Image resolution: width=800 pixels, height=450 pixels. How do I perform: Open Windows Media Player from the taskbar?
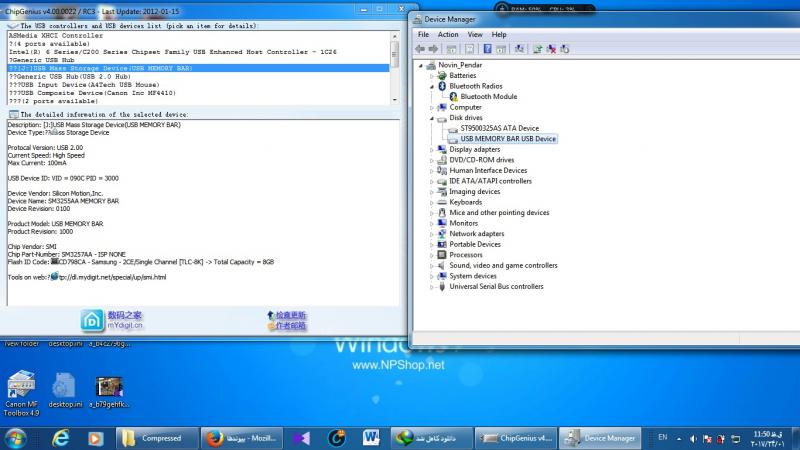pos(95,438)
